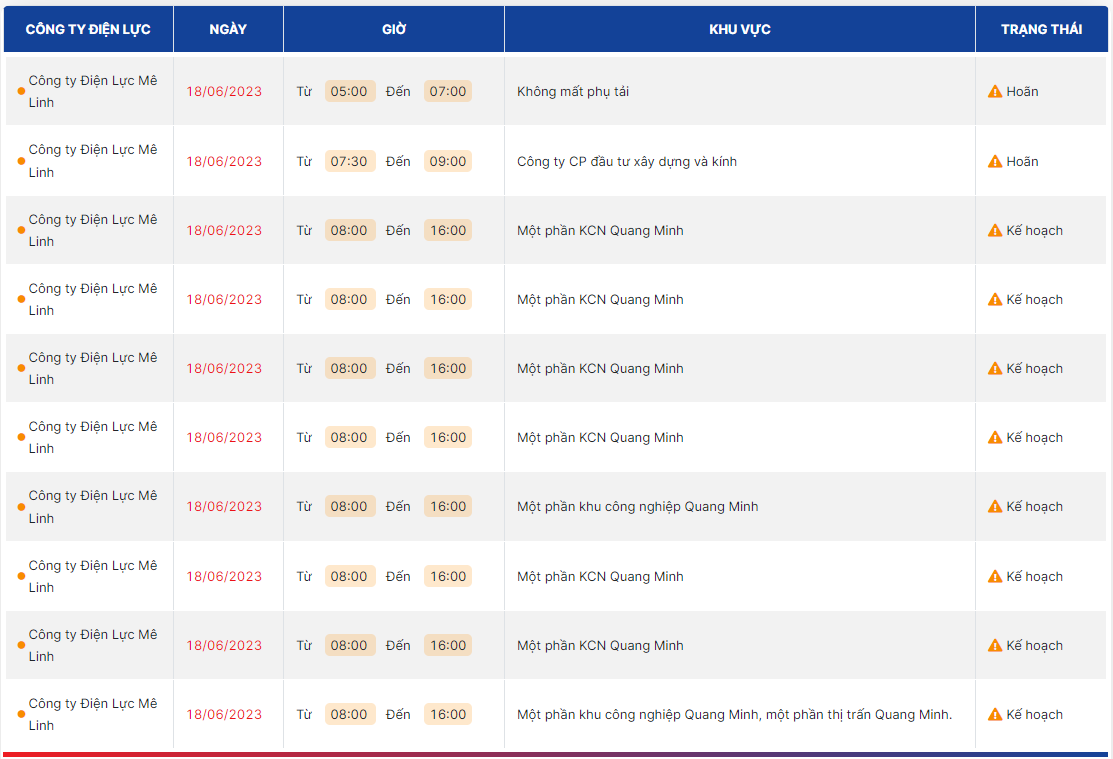Screen dimensions: 1113x759
Task: Click the CÔNG TY ĐIỆN LỰC column header
Action: (88, 29)
